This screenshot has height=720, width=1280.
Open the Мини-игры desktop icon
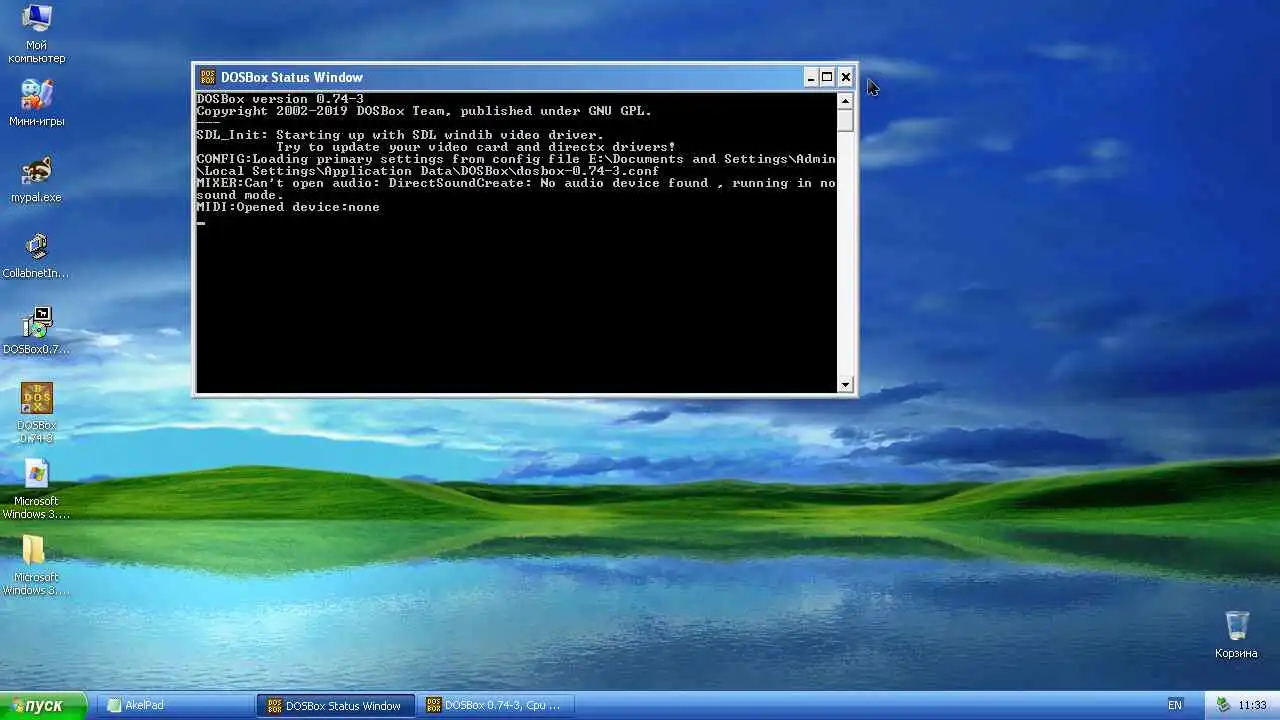coord(37,103)
